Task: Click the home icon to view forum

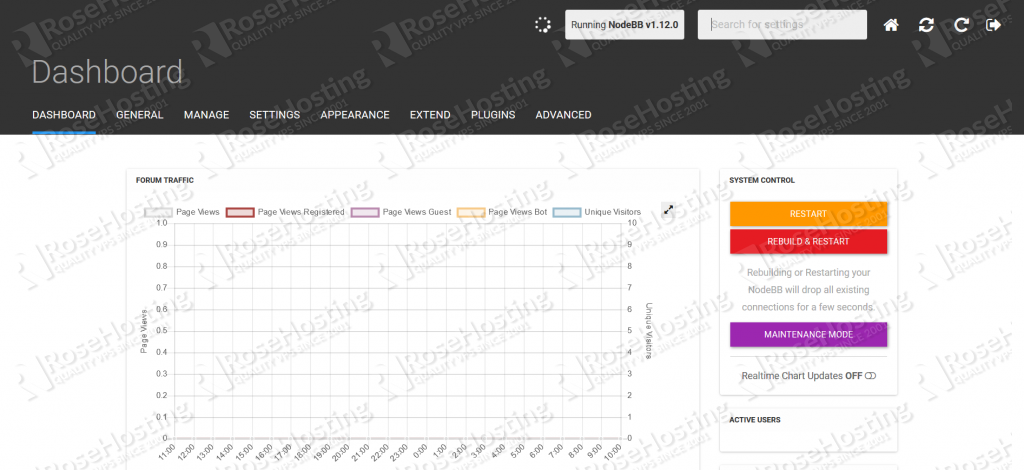Action: [x=891, y=25]
